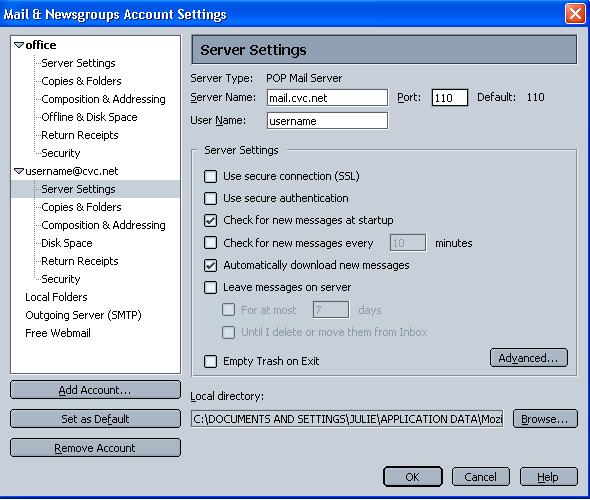The image size is (590, 500).
Task: Open Copies & Folders under office
Action: tap(81, 81)
